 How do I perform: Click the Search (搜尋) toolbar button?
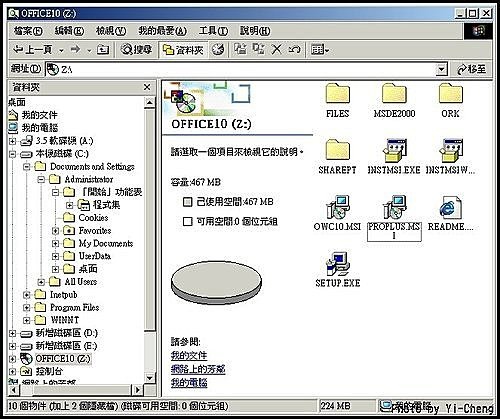tap(136, 50)
